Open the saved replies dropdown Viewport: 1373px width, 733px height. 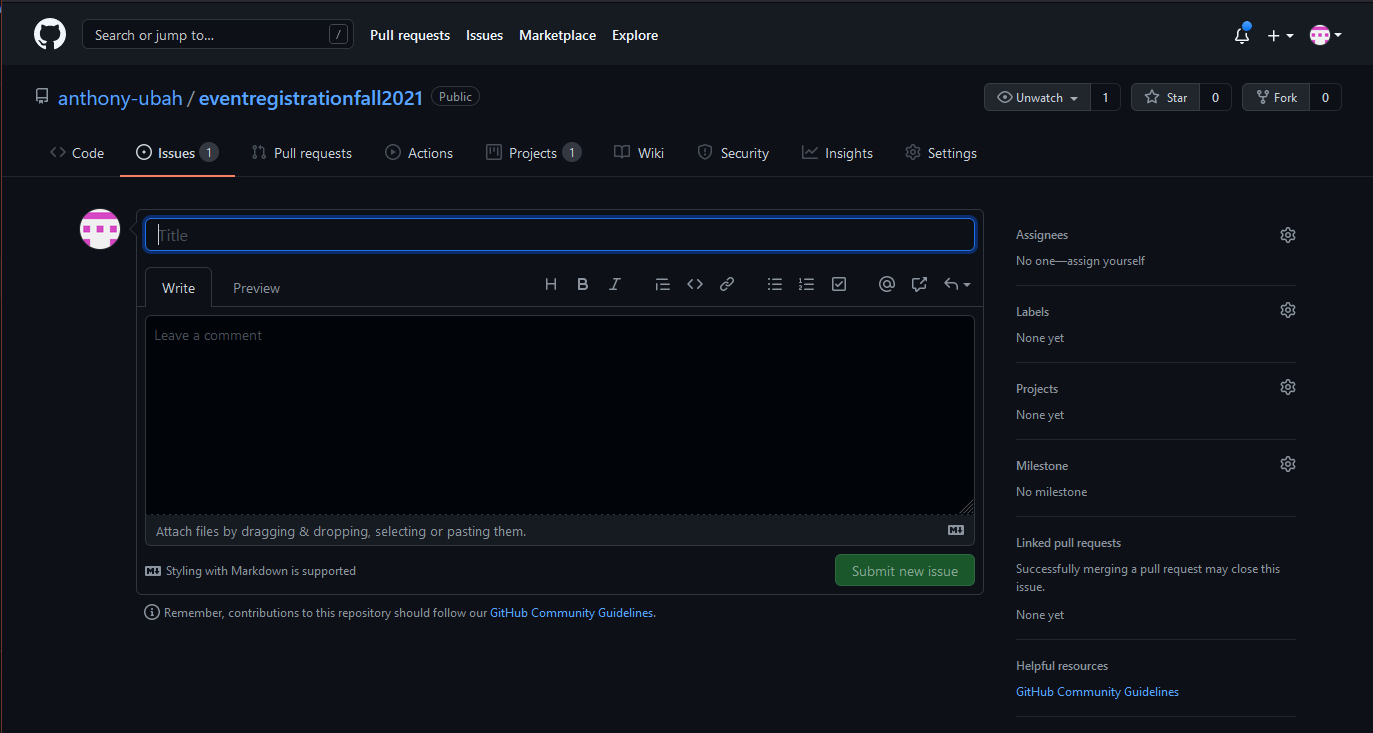click(x=957, y=285)
